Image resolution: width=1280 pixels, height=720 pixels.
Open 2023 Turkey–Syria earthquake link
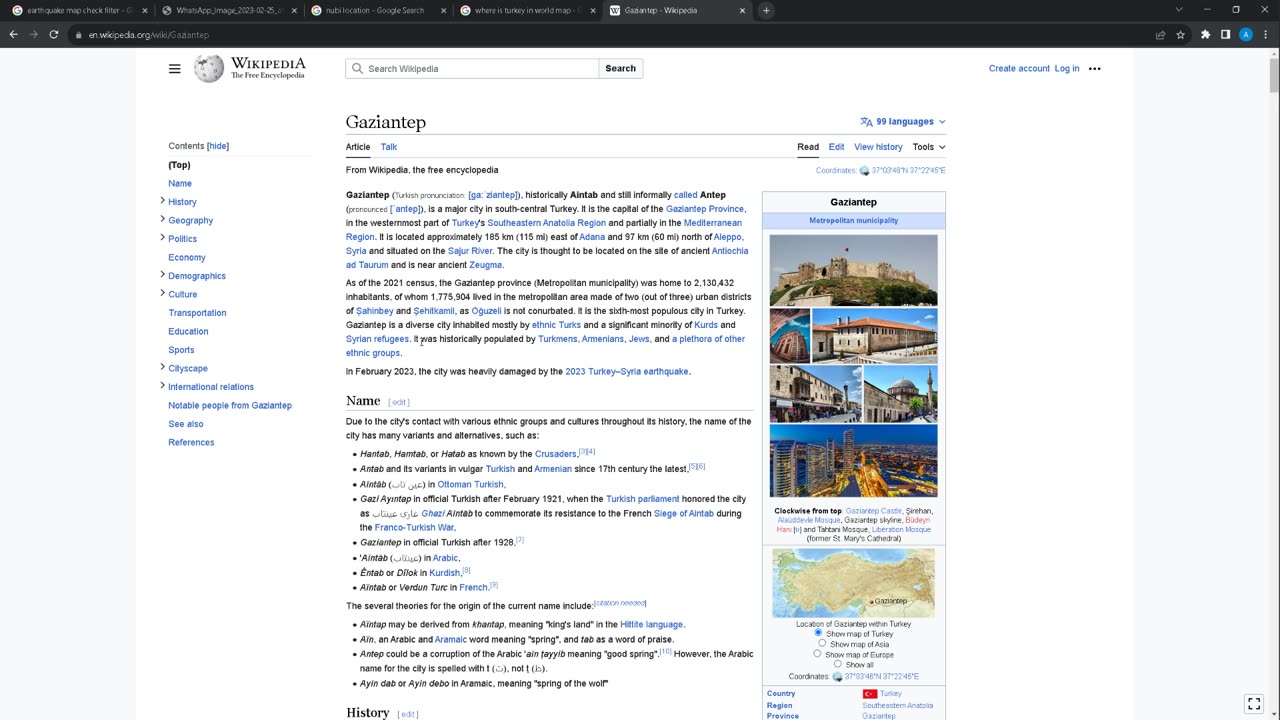pyautogui.click(x=627, y=372)
